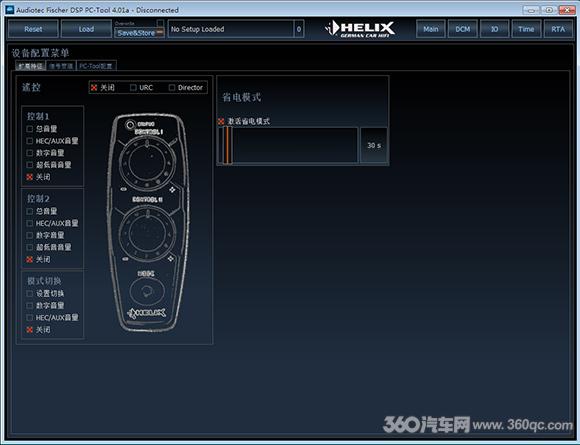Check HEC/AUX音量 under 控制2

[30, 223]
